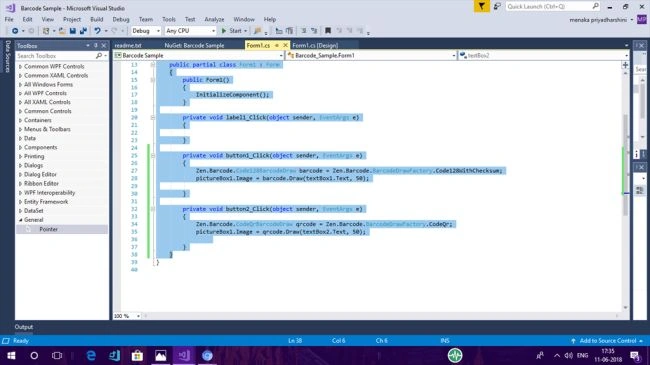Click the yellow feedback notification flag icon
Image resolution: width=650 pixels, height=365 pixels.
tap(481, 6)
